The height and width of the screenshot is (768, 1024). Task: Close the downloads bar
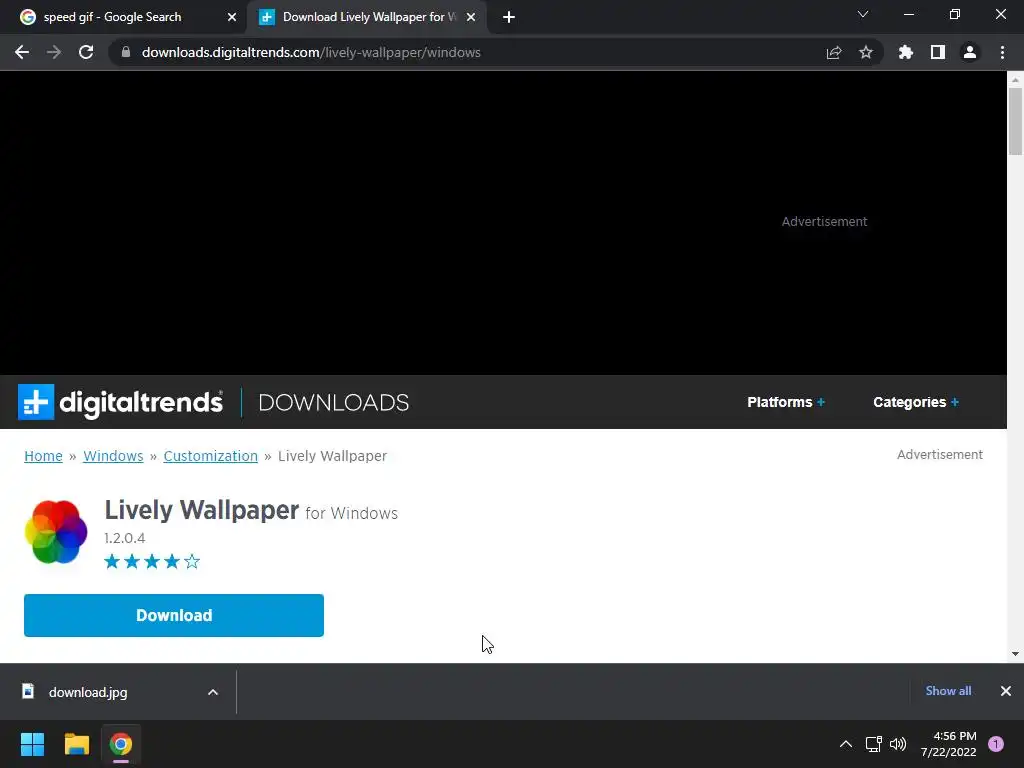tap(1006, 691)
